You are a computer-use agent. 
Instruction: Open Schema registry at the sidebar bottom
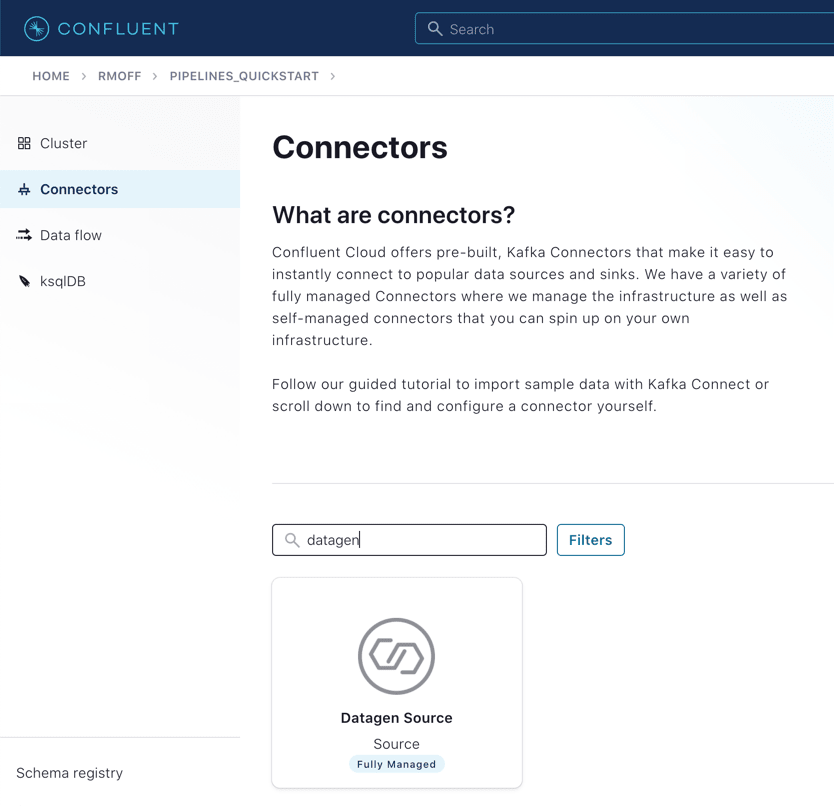click(69, 772)
